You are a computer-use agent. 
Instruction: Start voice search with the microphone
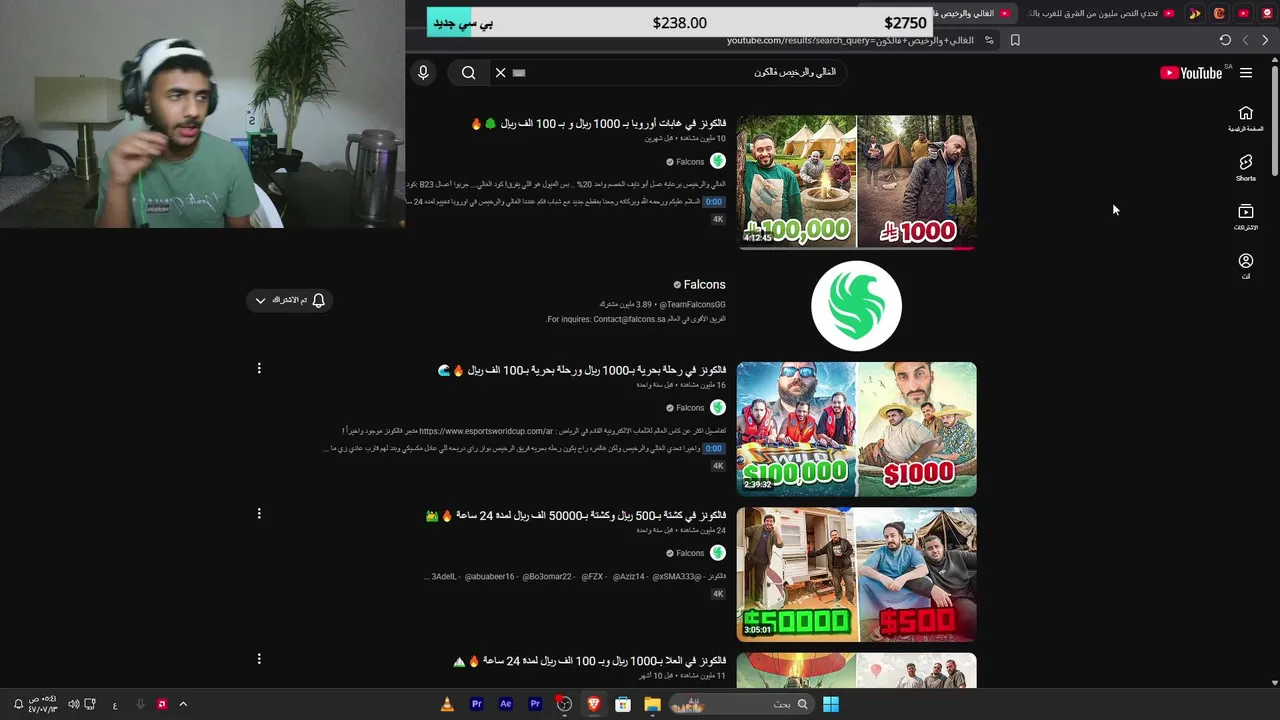pyautogui.click(x=423, y=73)
